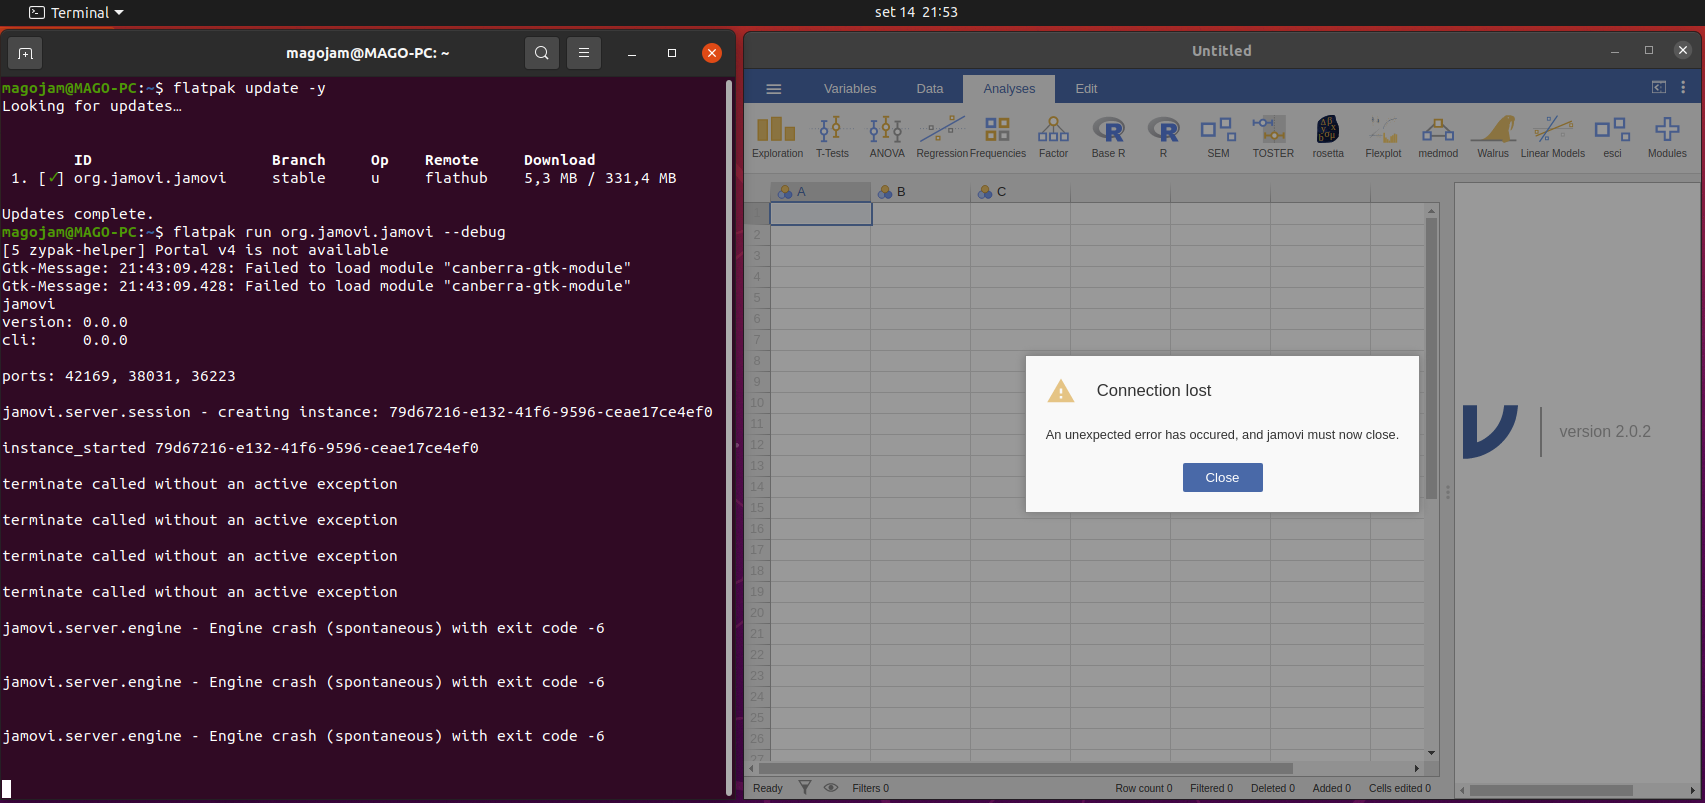Open the T-Tests analyses menu

831,137
